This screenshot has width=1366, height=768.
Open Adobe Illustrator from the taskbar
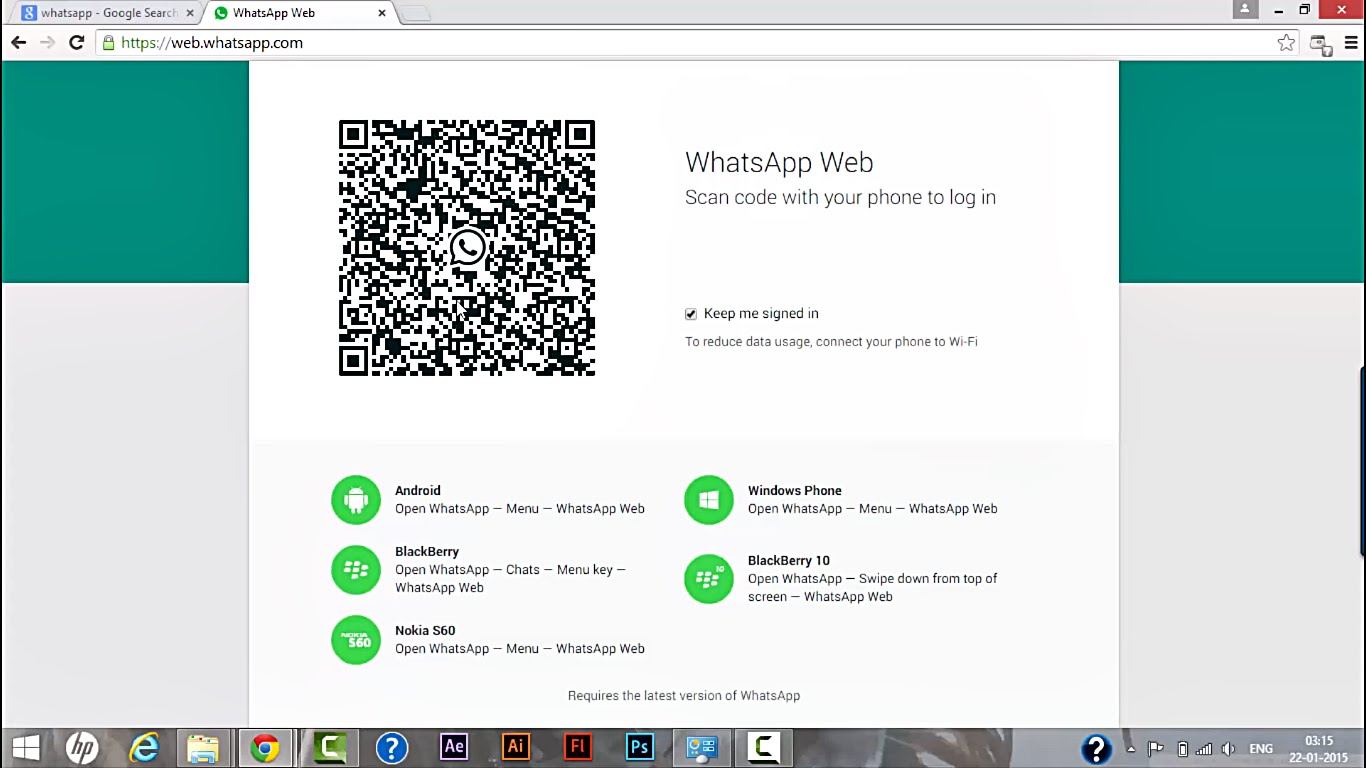515,747
